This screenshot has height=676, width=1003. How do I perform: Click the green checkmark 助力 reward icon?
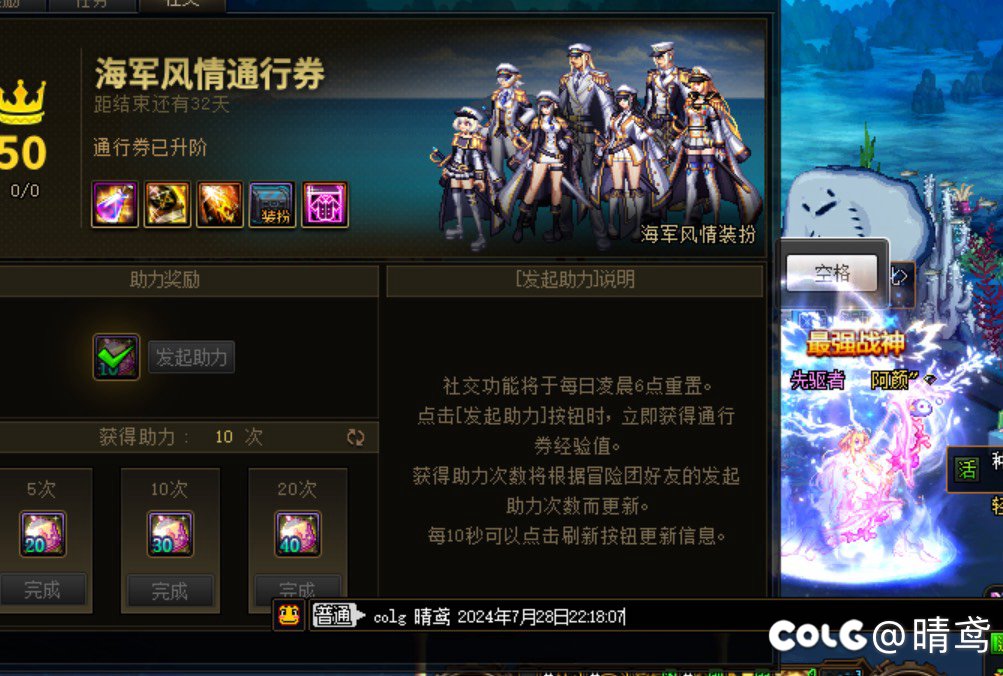116,357
